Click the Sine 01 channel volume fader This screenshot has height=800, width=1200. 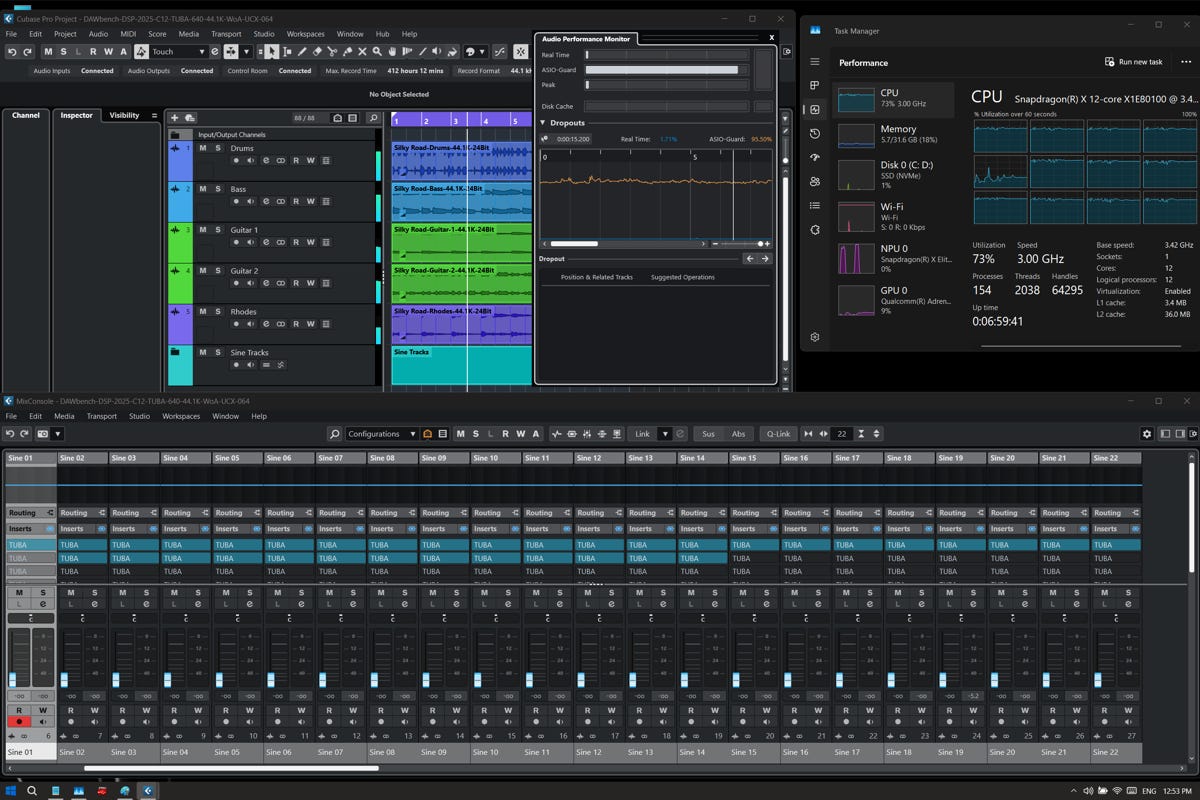(13, 678)
